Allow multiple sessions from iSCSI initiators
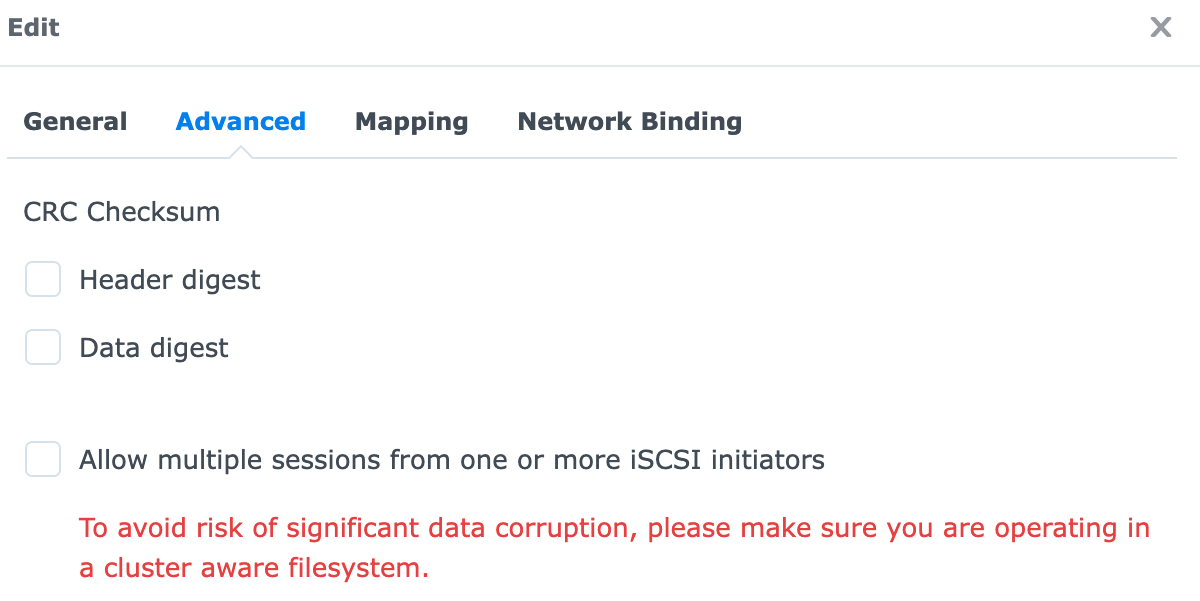This screenshot has width=1200, height=601. click(43, 459)
